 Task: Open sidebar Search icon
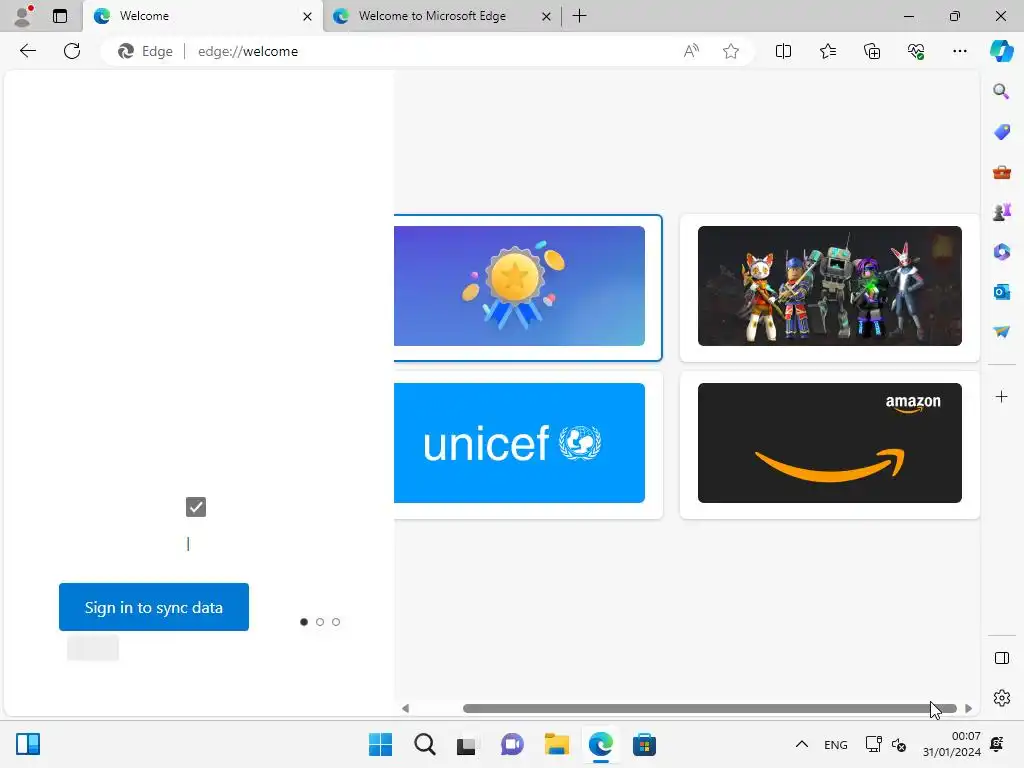[x=1001, y=91]
